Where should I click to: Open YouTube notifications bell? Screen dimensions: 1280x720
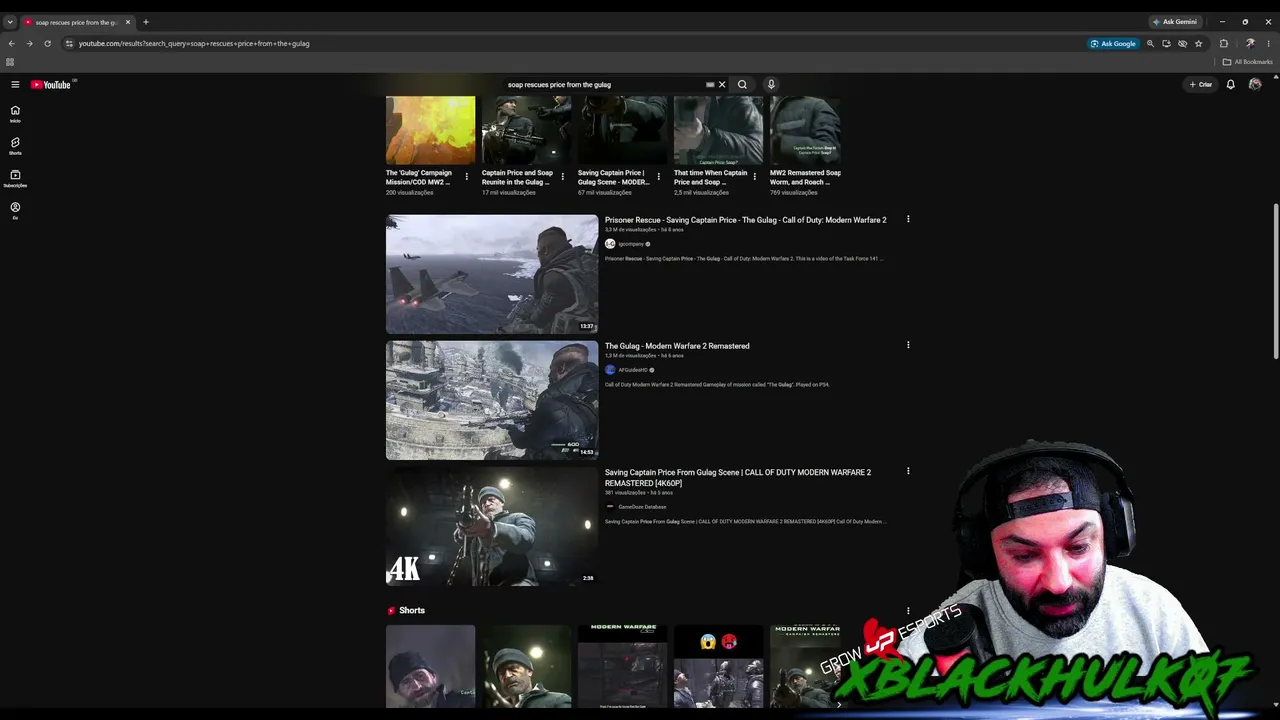click(1231, 85)
